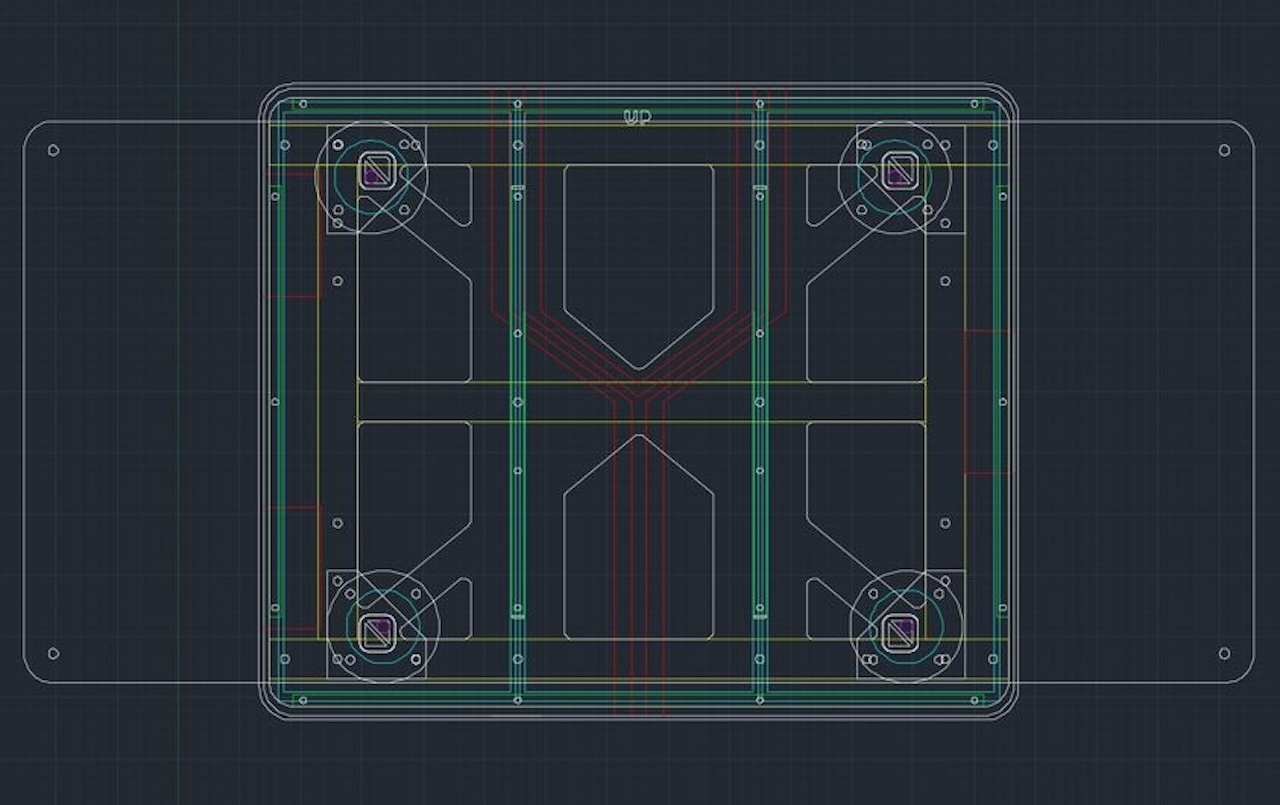Image resolution: width=1280 pixels, height=805 pixels.
Task: Click the "UP" text label at top
Action: [x=637, y=118]
